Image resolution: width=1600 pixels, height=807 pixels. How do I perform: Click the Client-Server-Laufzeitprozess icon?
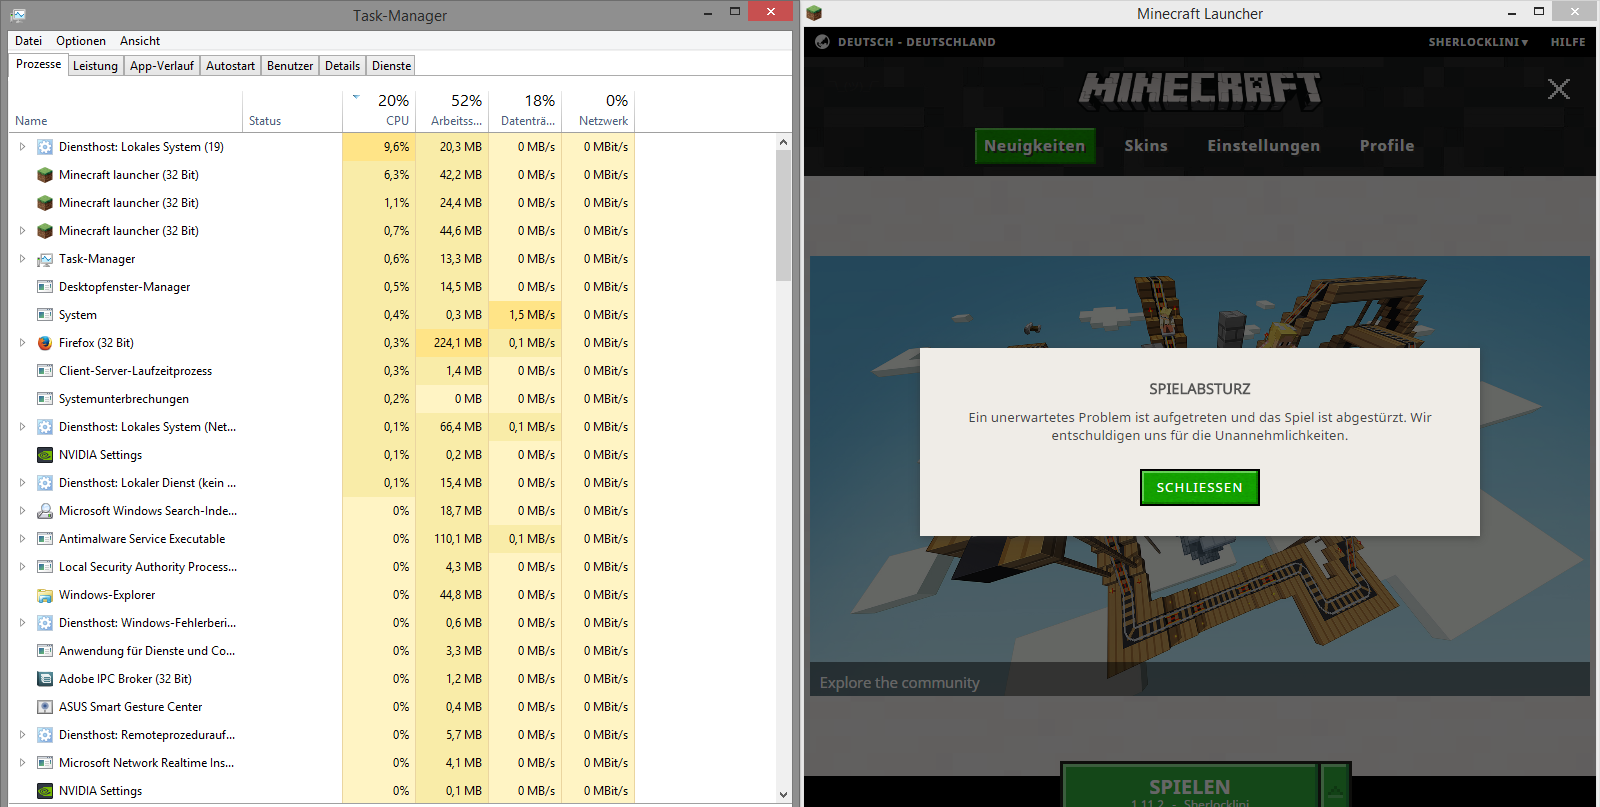[x=45, y=371]
